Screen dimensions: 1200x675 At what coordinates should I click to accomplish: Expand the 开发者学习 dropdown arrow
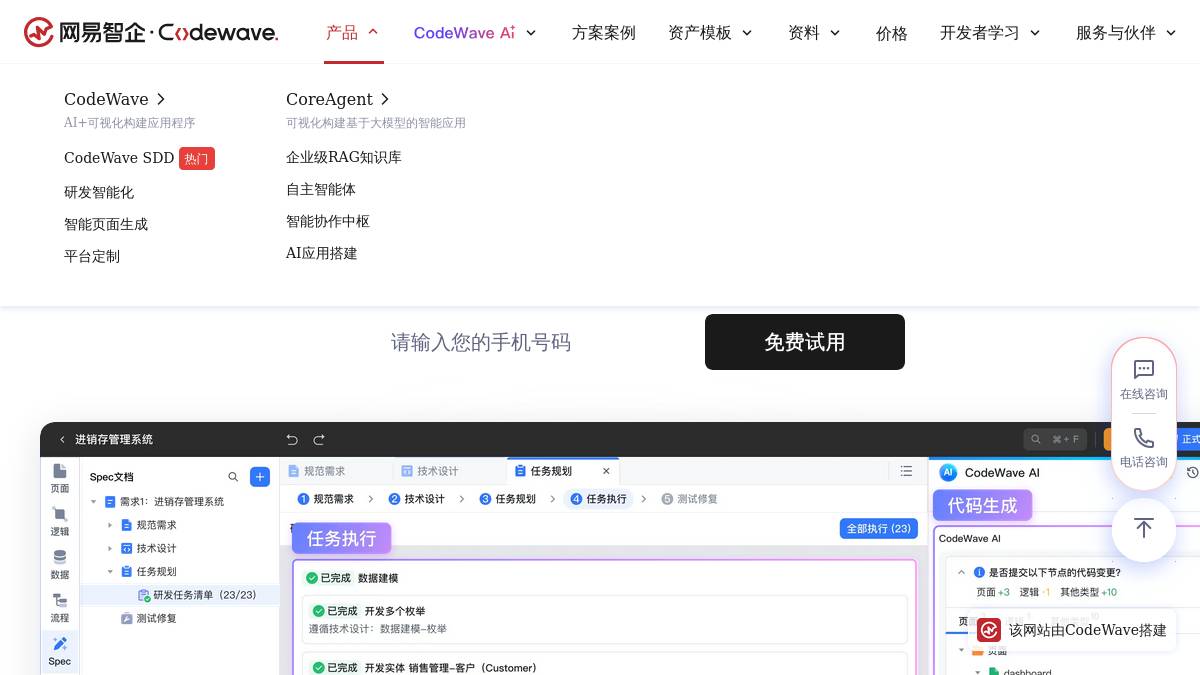click(1035, 33)
